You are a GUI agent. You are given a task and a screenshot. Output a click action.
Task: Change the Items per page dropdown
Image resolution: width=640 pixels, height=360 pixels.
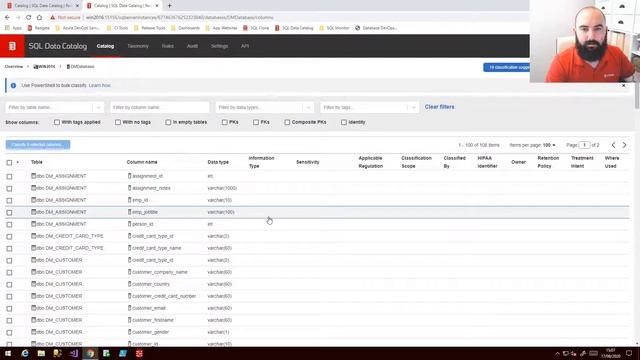point(549,145)
